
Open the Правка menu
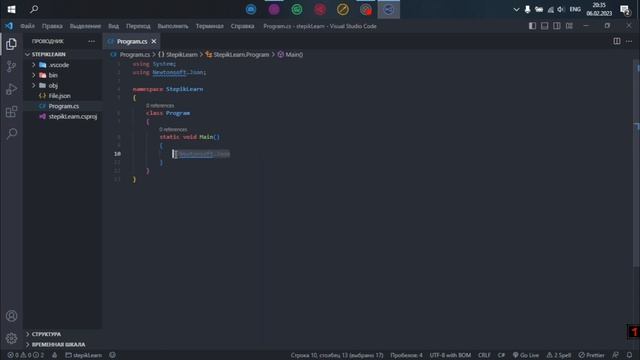tap(52, 26)
